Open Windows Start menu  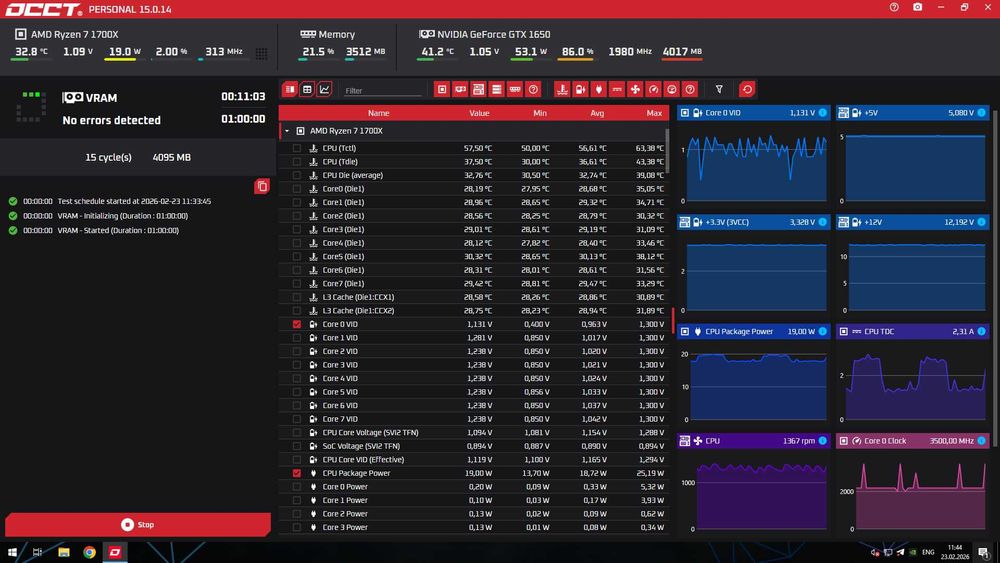[12, 552]
